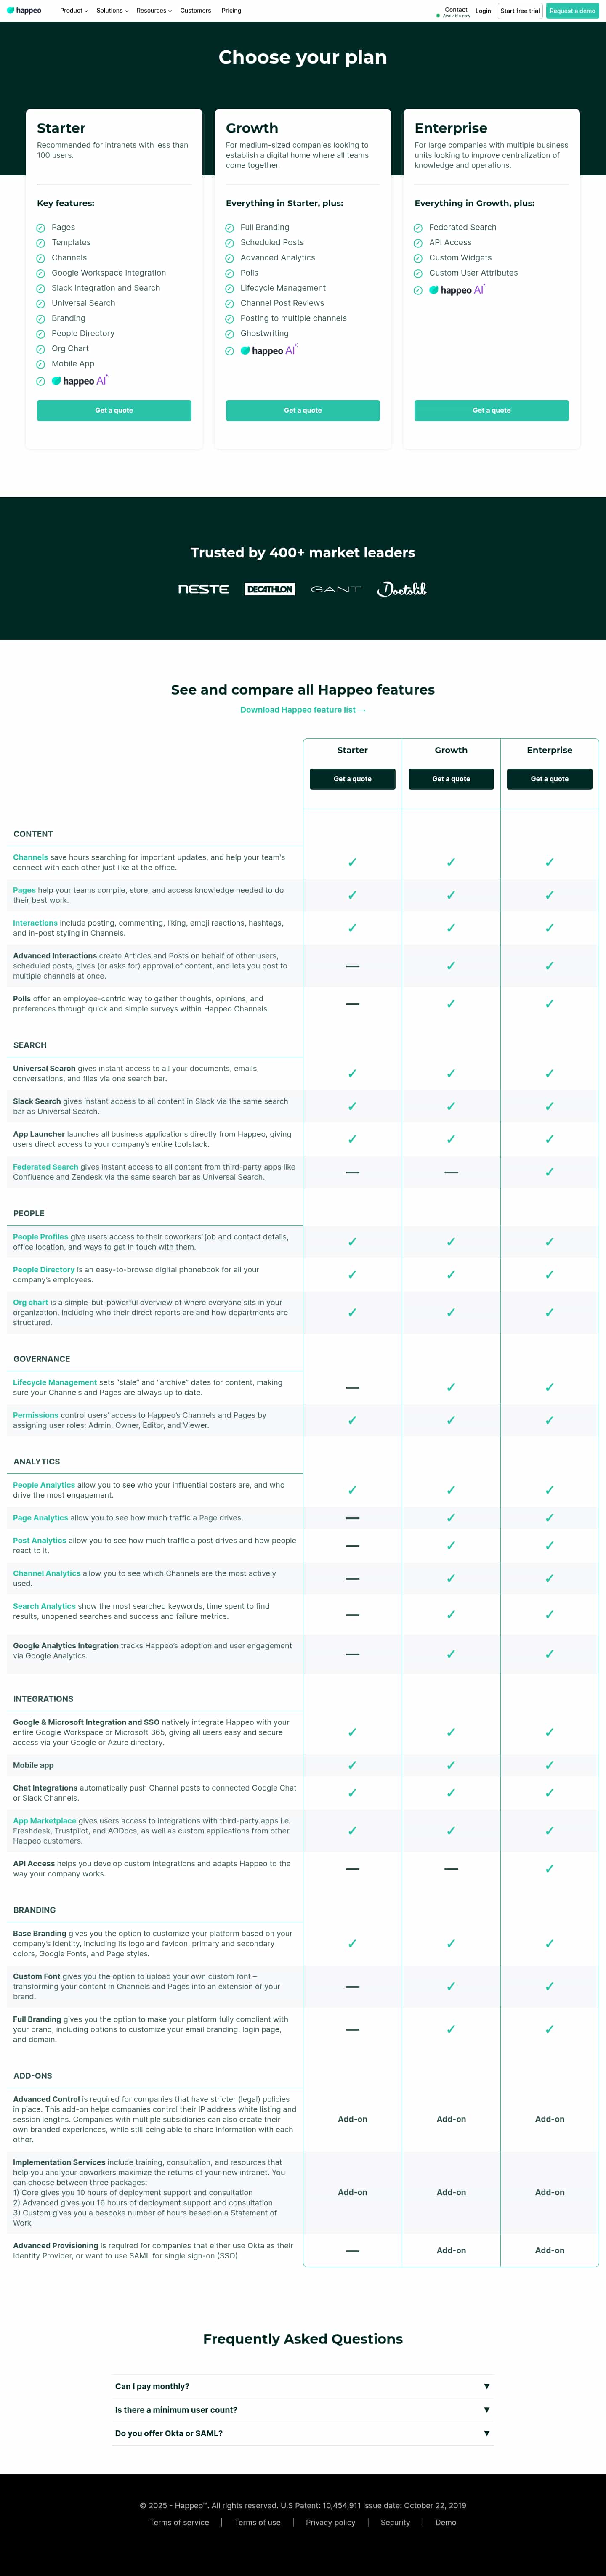Click the Decathlon company logo
Image resolution: width=606 pixels, height=2576 pixels.
click(269, 589)
